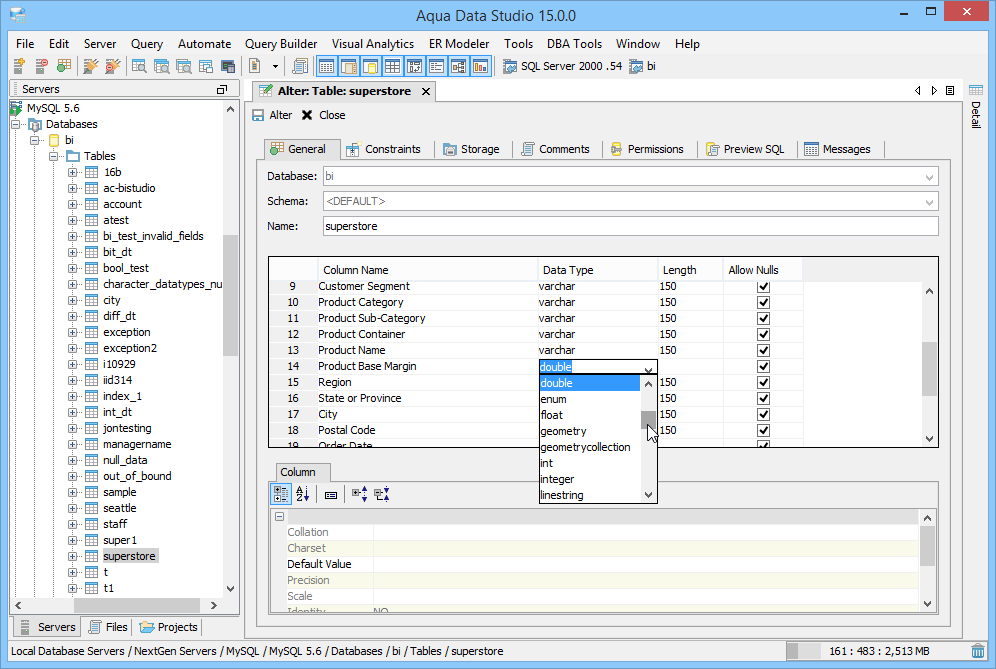
Task: Click the Alter save icon button
Action: (x=259, y=115)
